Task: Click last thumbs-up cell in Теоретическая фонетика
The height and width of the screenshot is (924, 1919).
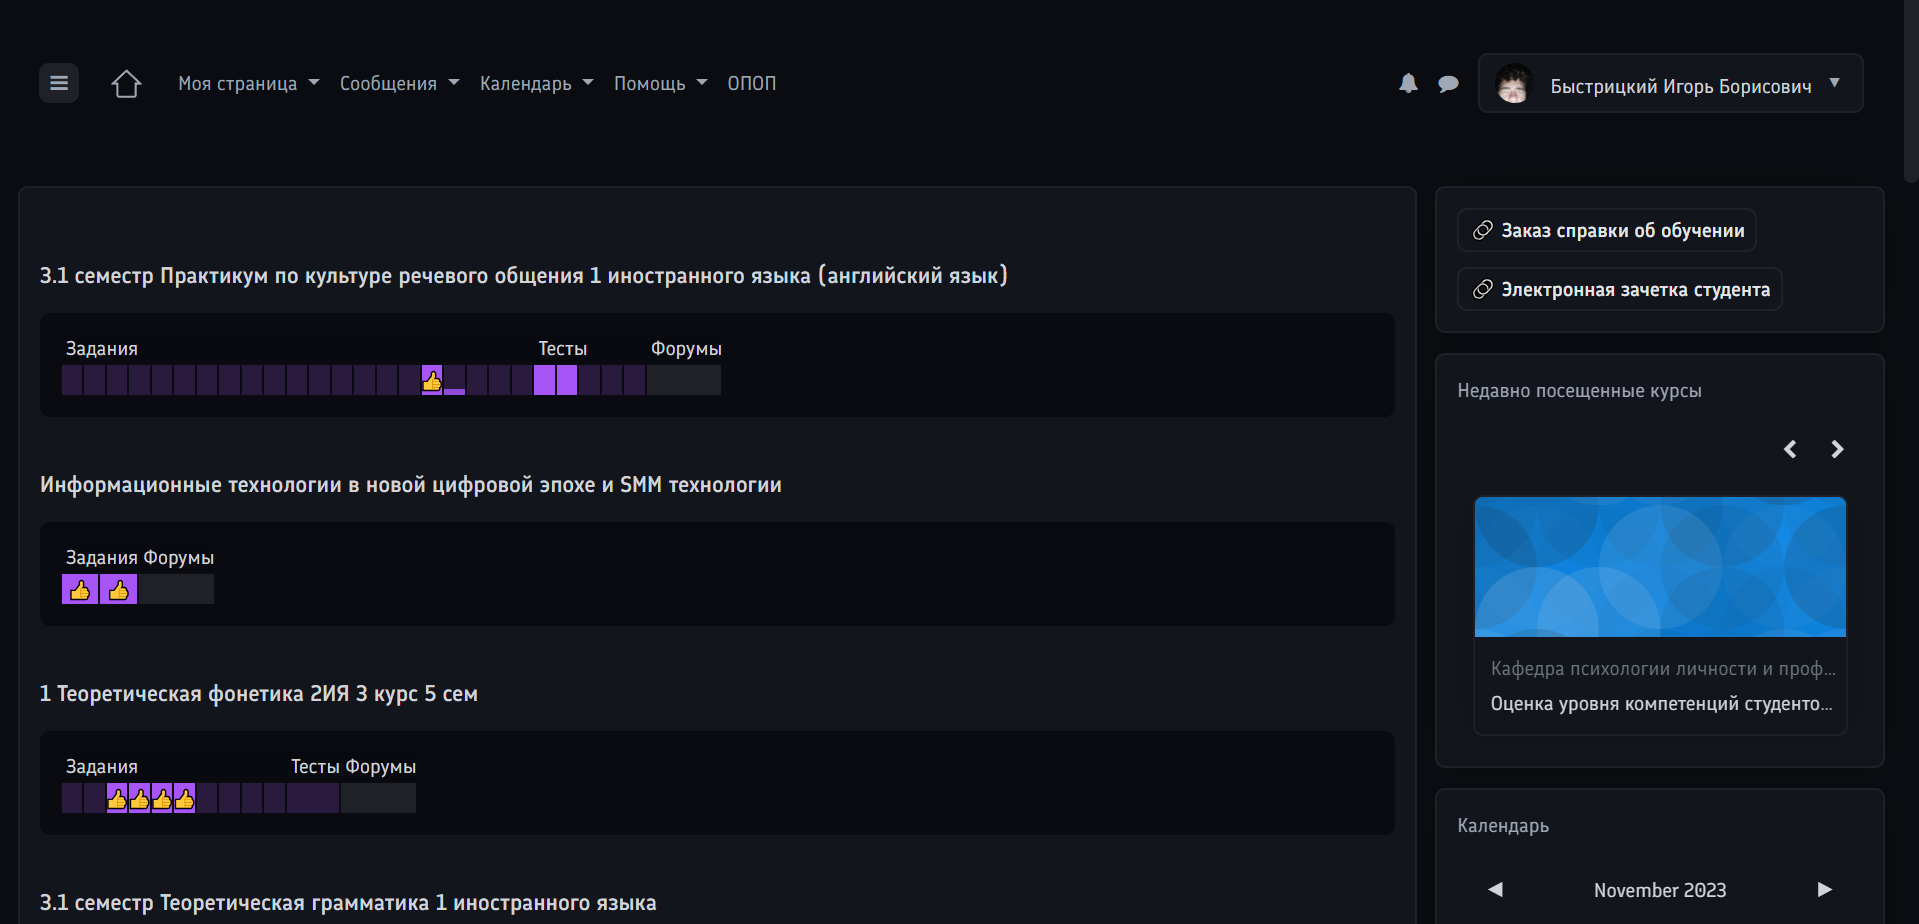Action: [185, 798]
